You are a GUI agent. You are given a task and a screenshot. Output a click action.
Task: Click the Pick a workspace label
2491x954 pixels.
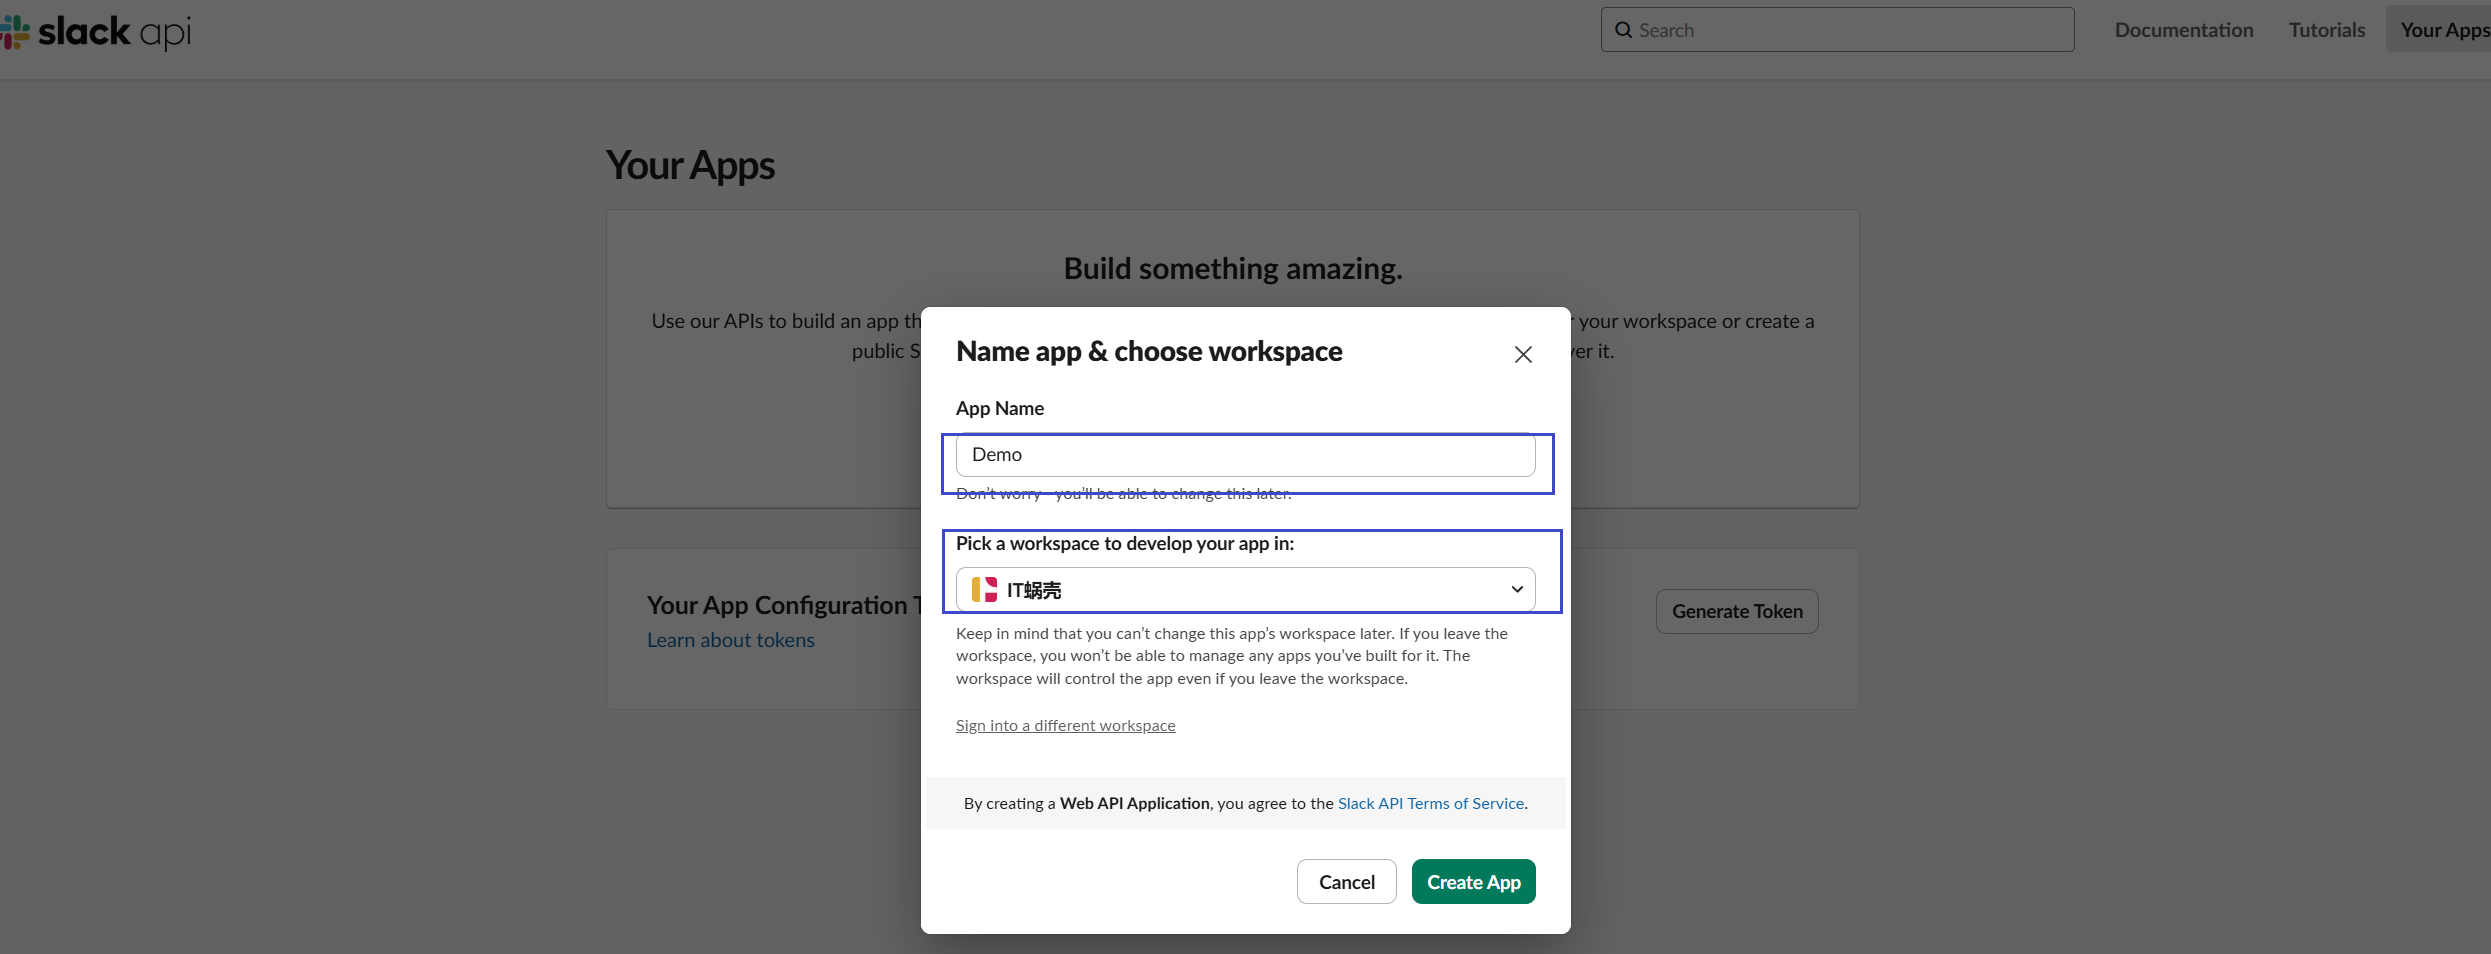[1125, 544]
